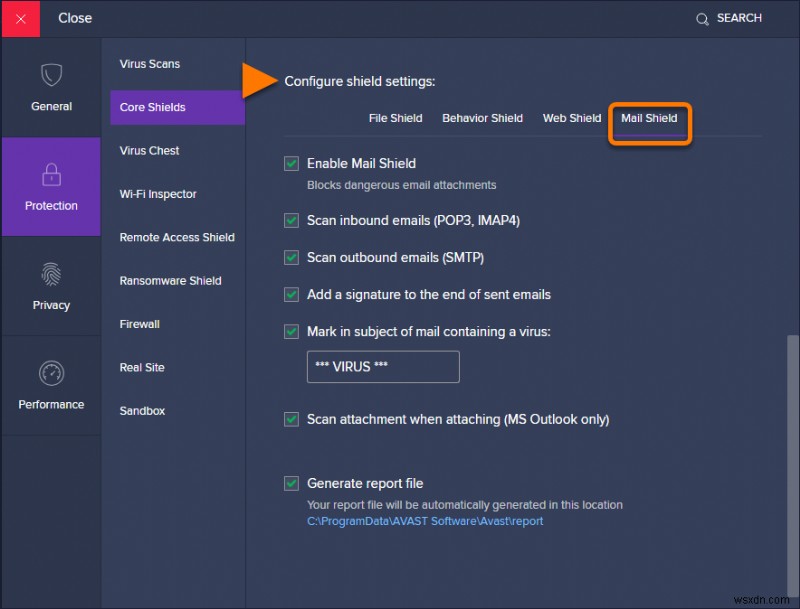Viewport: 800px width, 609px height.
Task: Disable the Enable Mail Shield option
Action: tap(291, 163)
